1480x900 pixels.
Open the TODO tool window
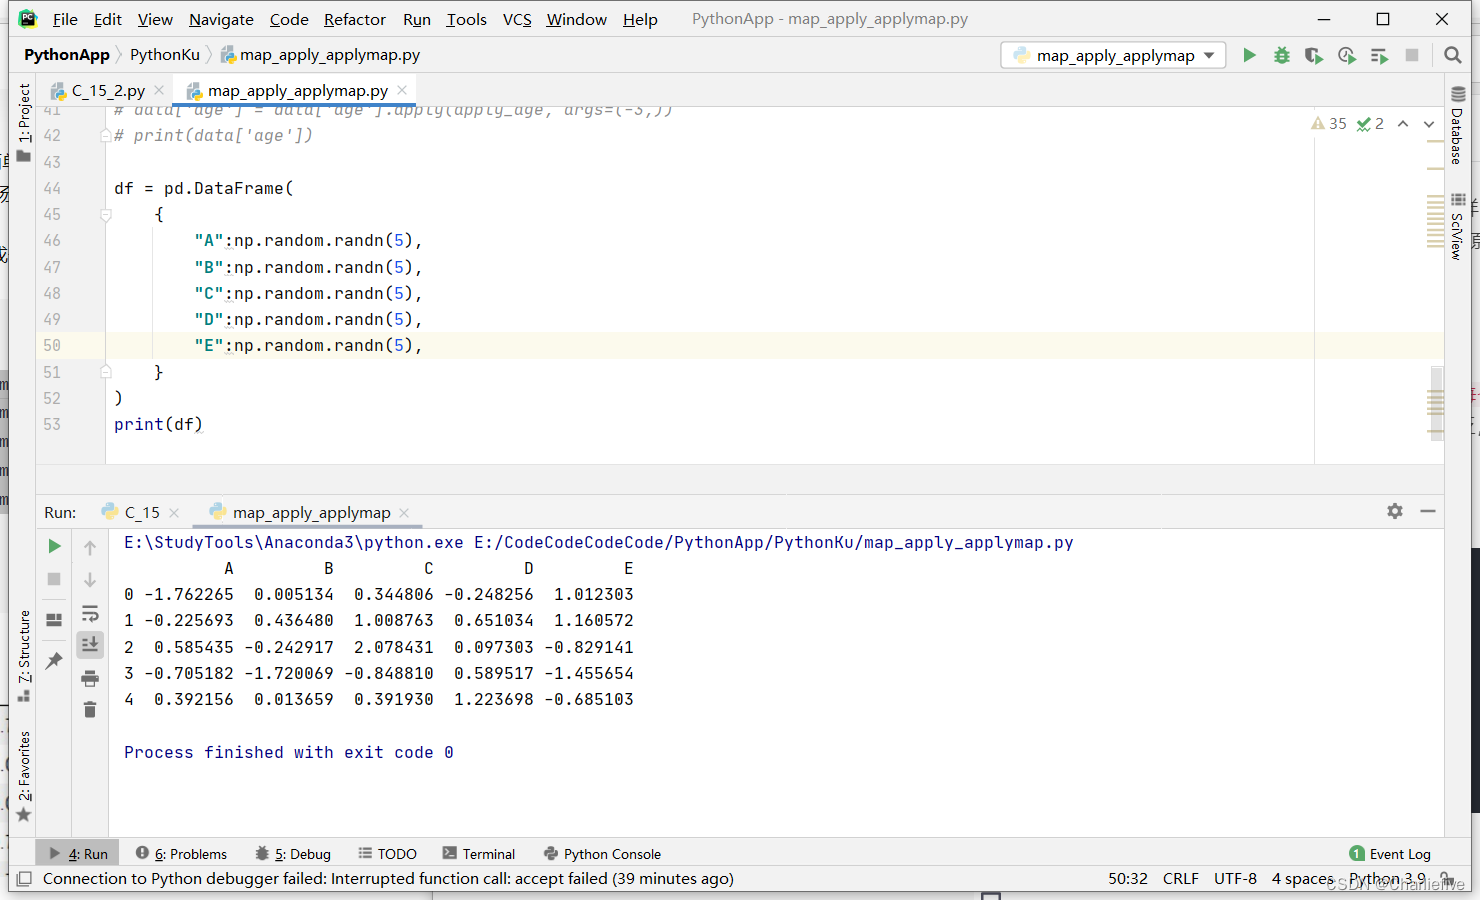[x=387, y=854]
